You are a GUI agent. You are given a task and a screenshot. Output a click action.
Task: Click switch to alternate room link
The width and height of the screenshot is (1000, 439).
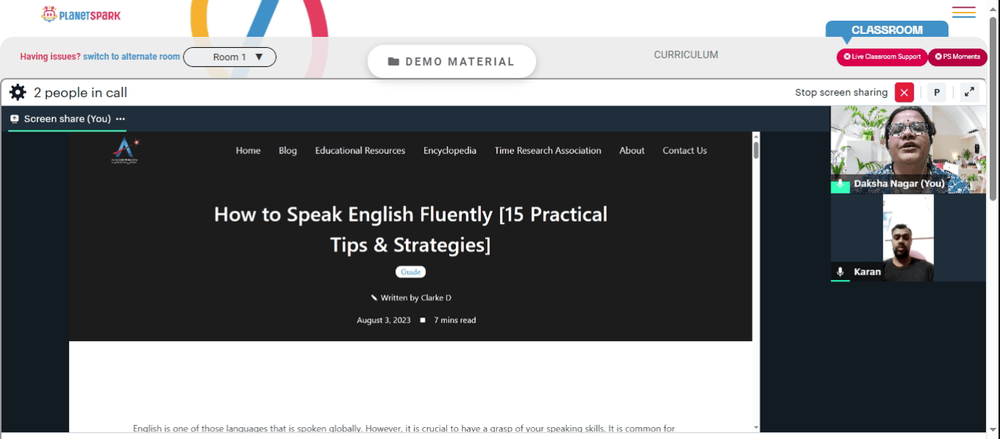click(131, 56)
